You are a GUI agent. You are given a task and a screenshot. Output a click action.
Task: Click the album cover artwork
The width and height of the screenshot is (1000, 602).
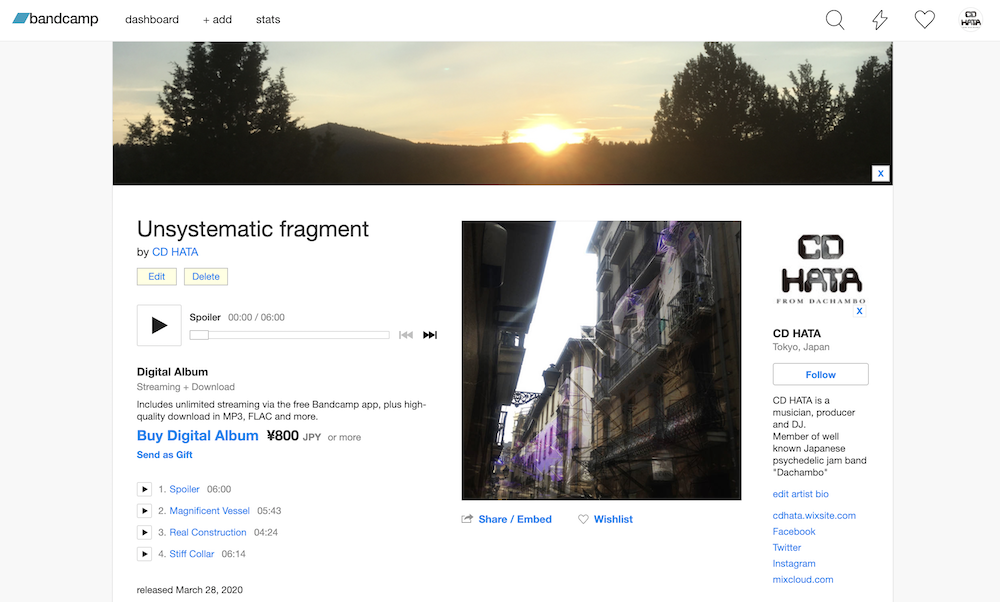click(601, 360)
